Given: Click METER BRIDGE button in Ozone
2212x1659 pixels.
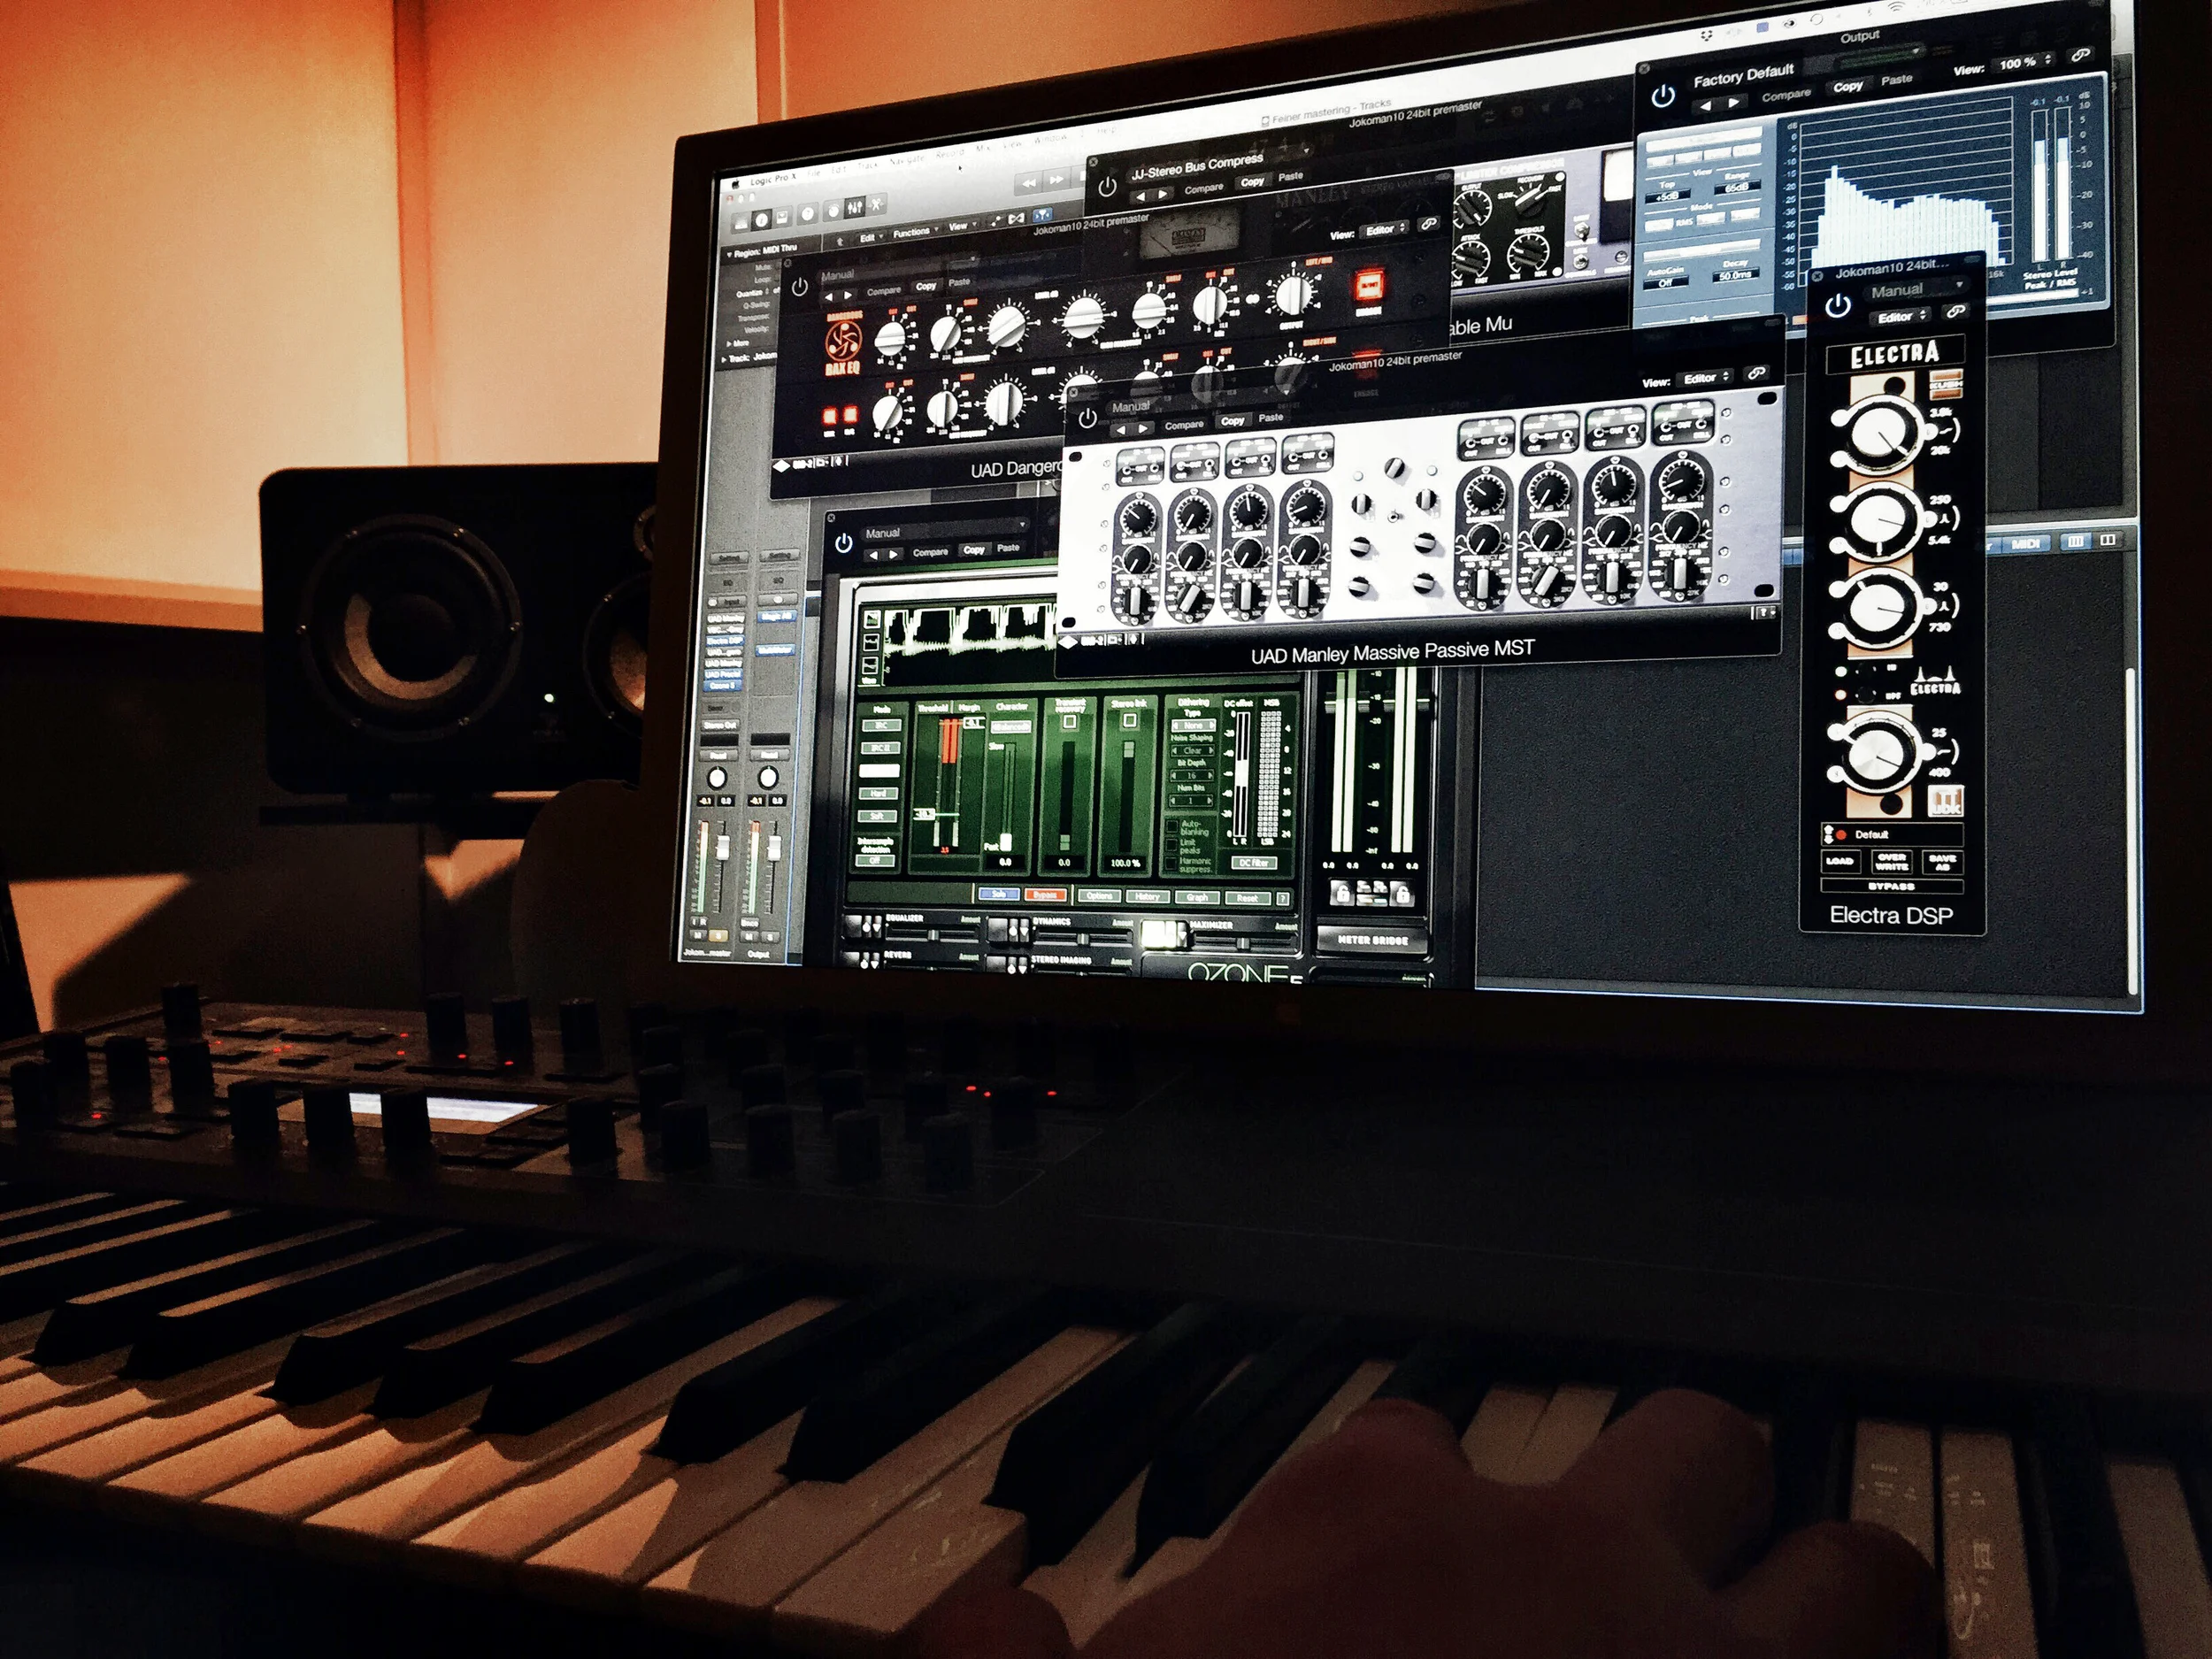Looking at the screenshot, I should tap(1372, 941).
